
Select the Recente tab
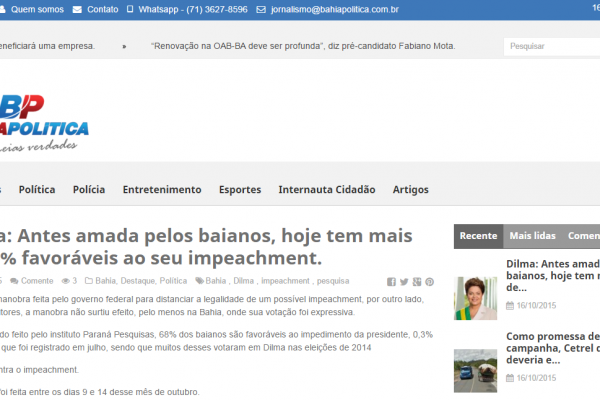tap(478, 236)
